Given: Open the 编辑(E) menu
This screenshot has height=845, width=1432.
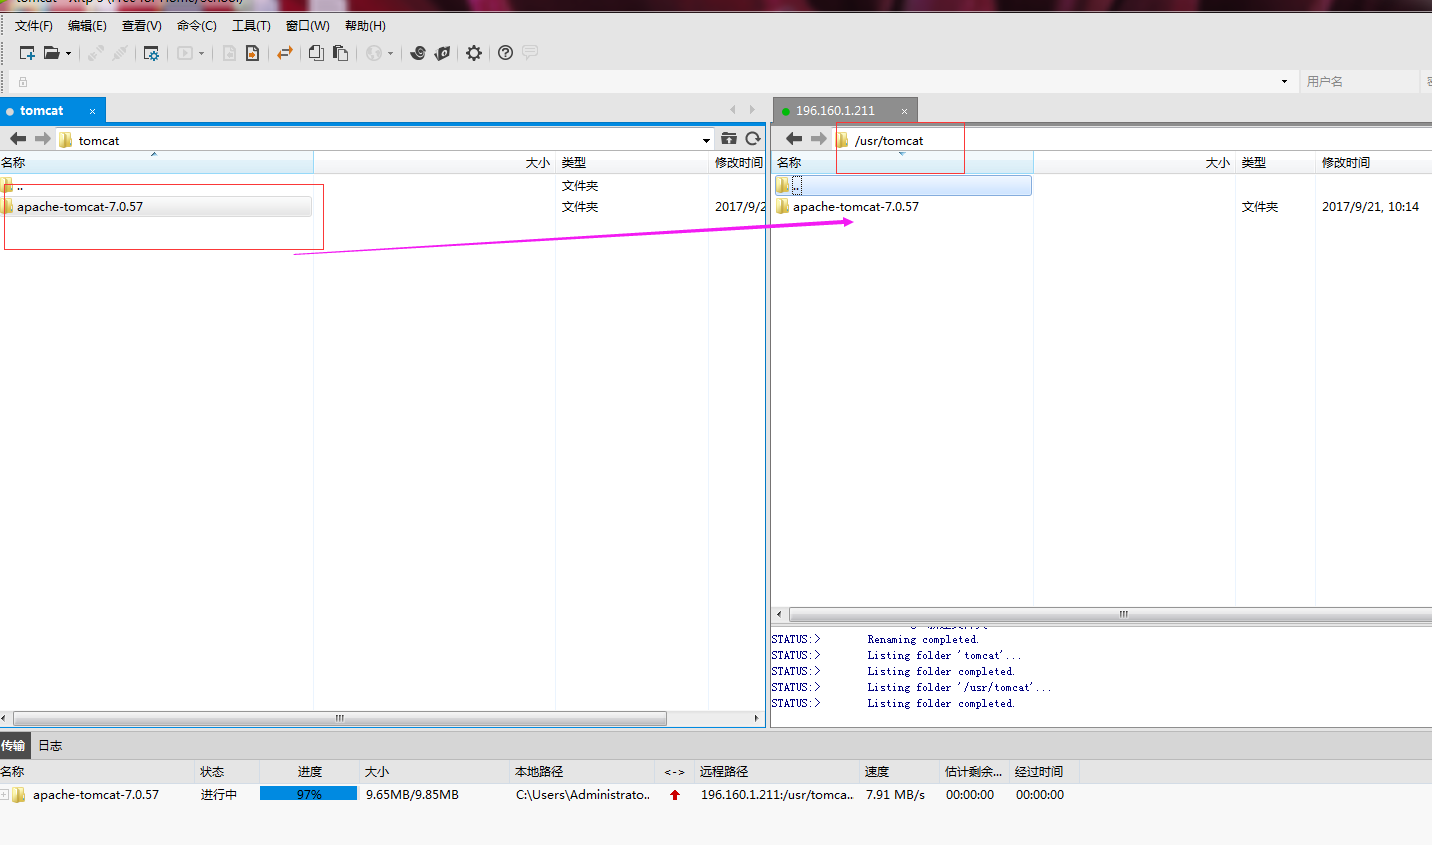Looking at the screenshot, I should tap(87, 26).
